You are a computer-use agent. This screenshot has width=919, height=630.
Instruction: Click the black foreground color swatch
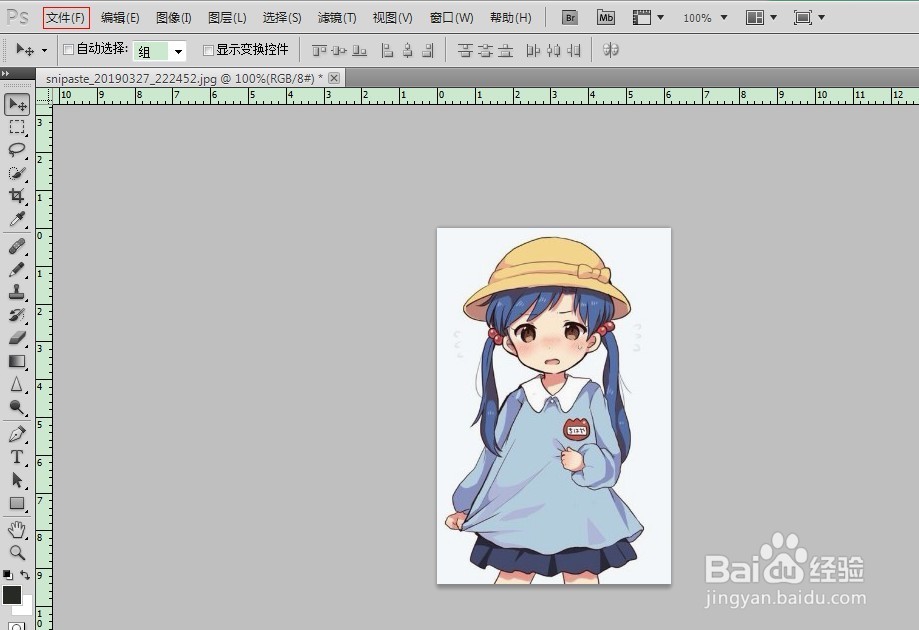click(x=12, y=595)
